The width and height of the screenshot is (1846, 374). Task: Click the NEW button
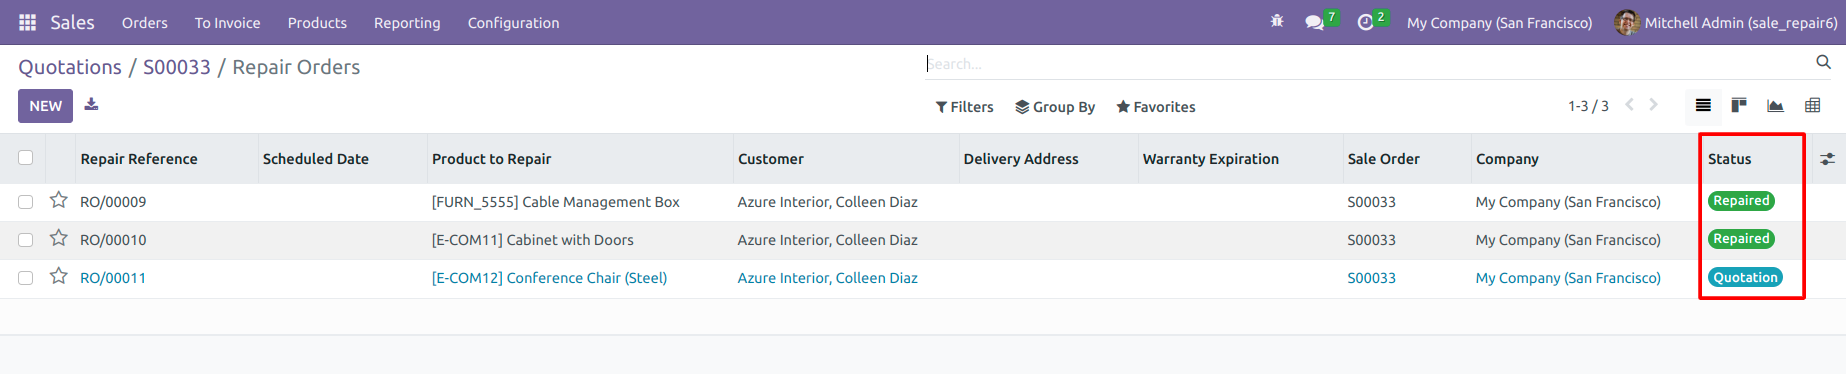click(45, 106)
